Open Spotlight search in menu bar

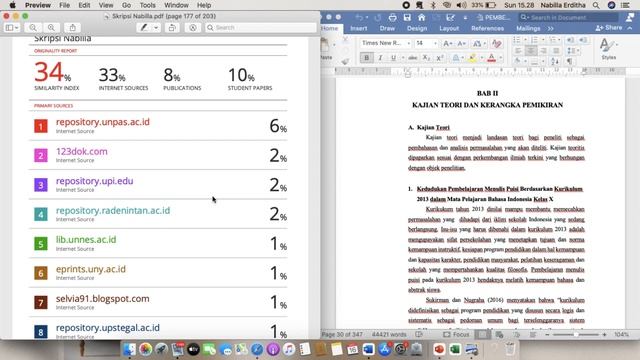(x=596, y=5)
